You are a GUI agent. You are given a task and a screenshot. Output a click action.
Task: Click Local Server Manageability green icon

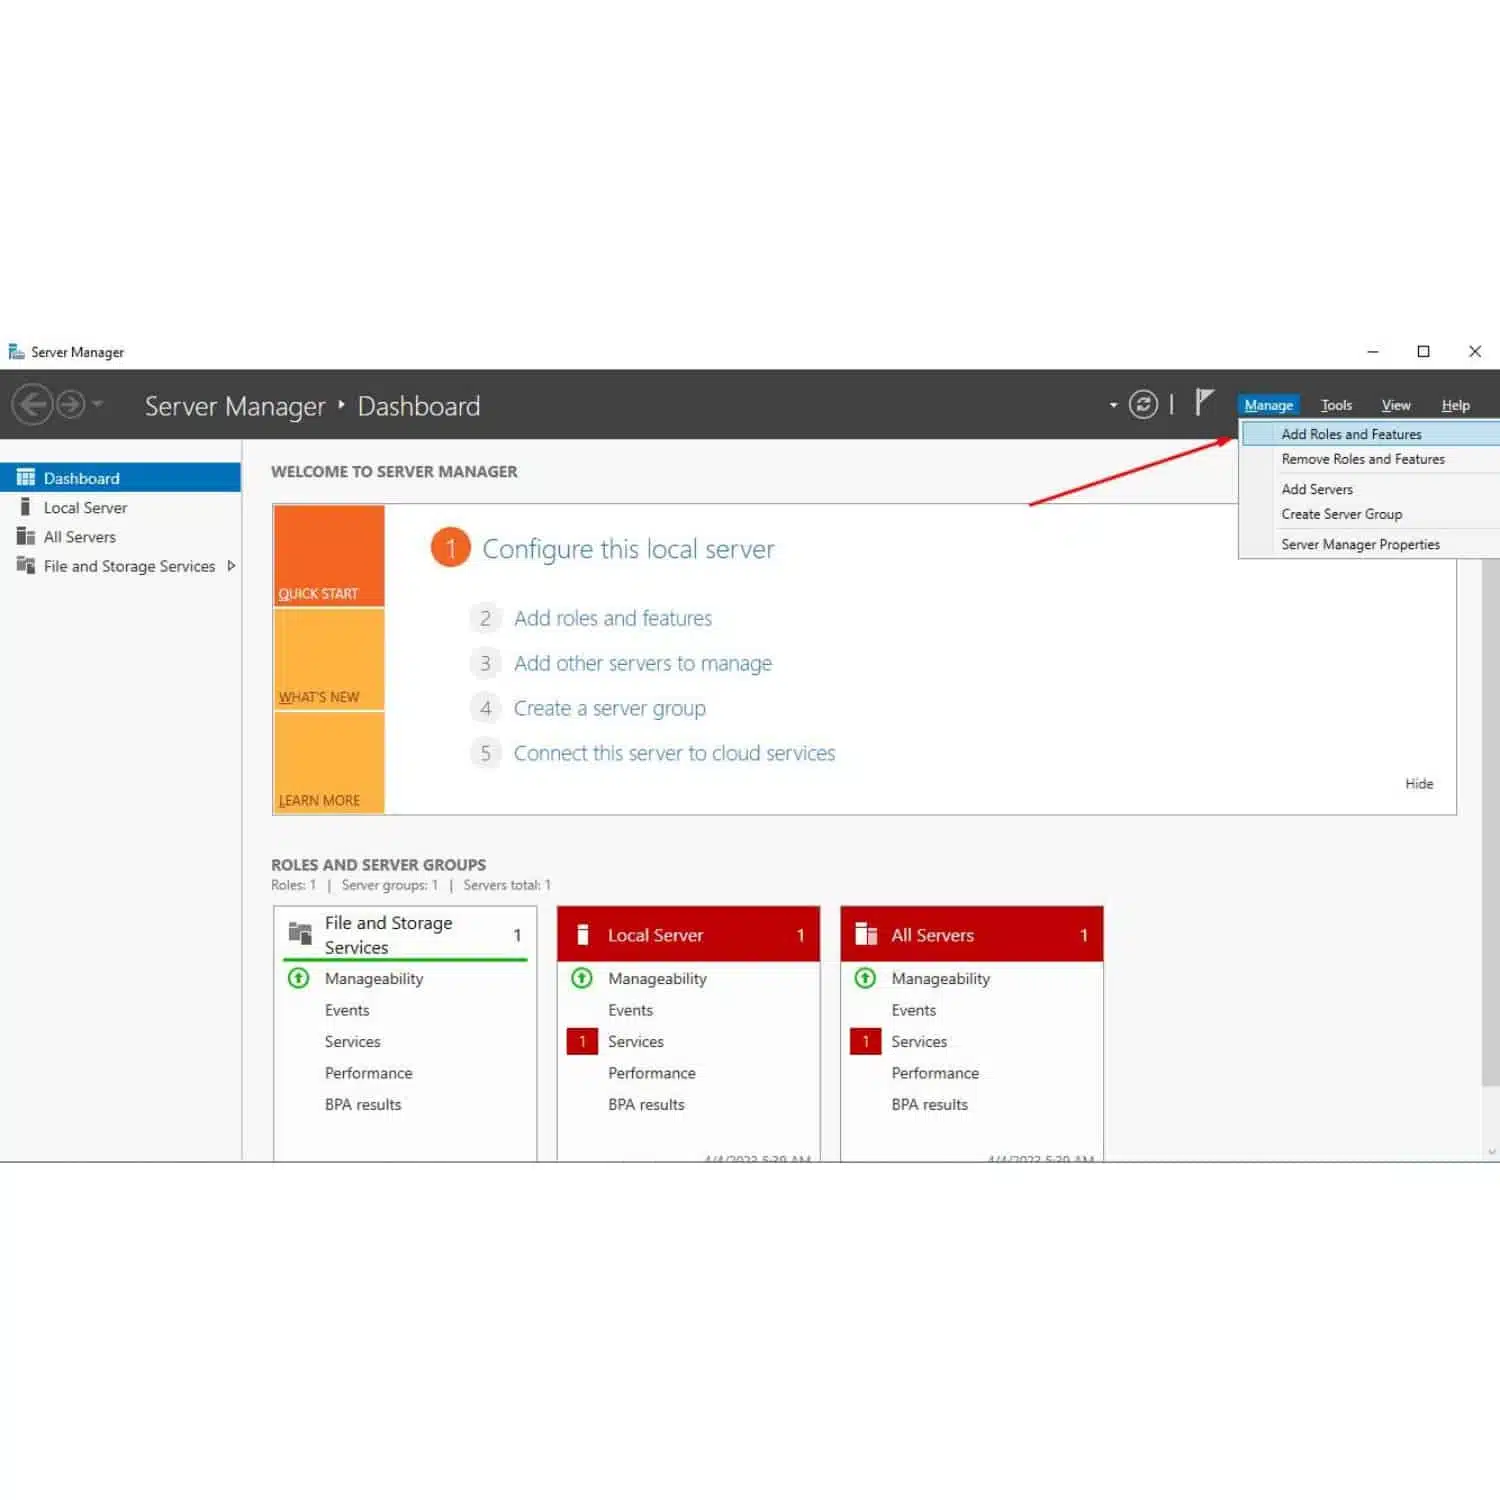(582, 978)
